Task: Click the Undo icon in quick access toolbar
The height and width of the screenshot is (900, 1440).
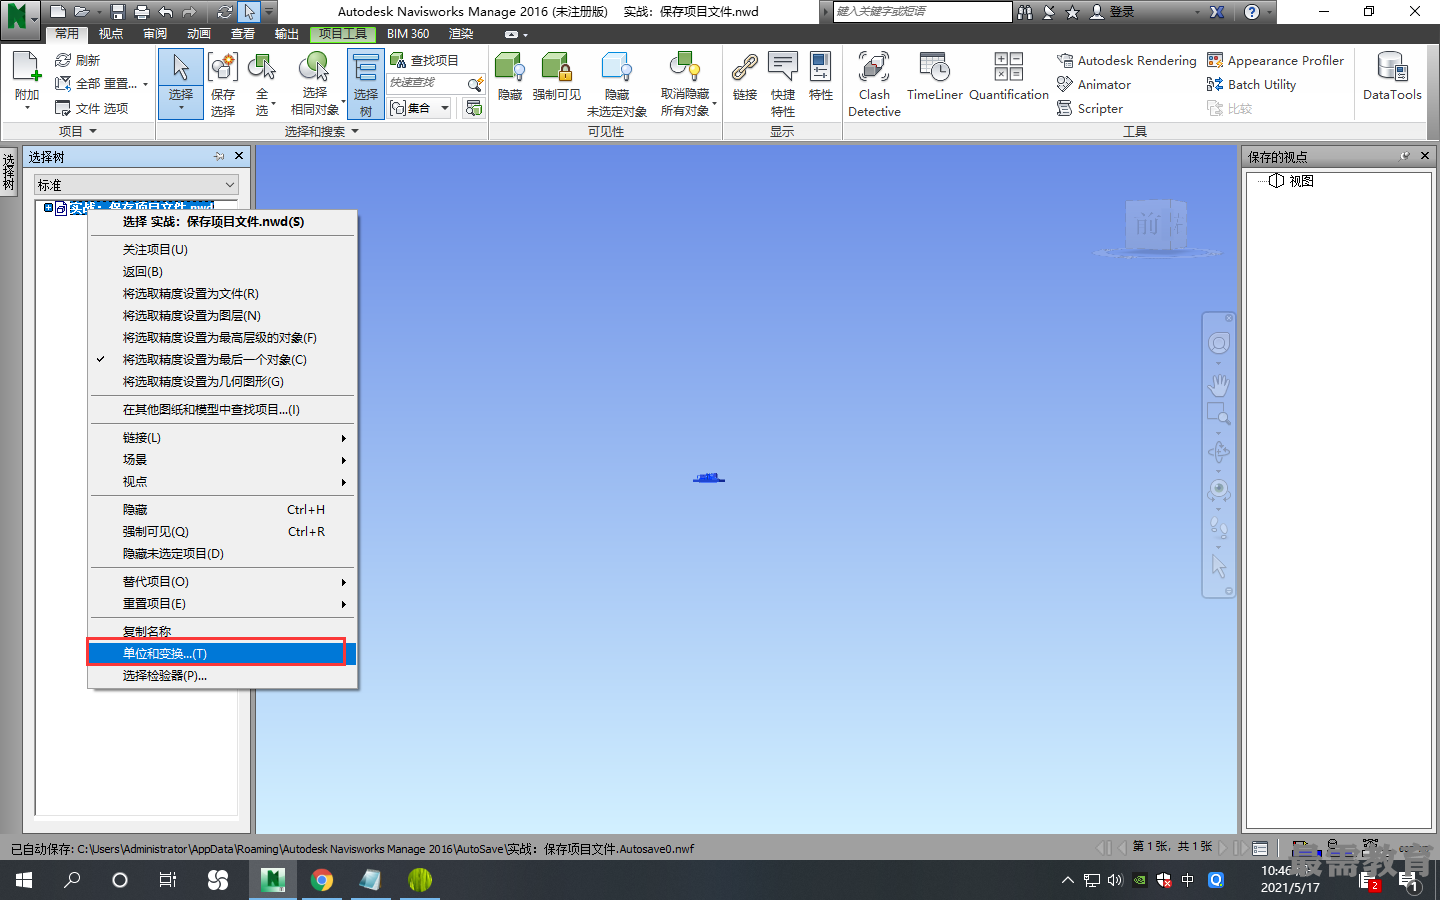Action: (166, 12)
